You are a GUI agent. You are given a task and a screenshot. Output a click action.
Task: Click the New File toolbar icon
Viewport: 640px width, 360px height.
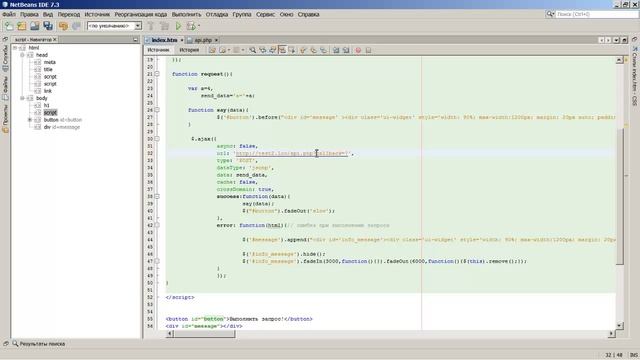9,26
